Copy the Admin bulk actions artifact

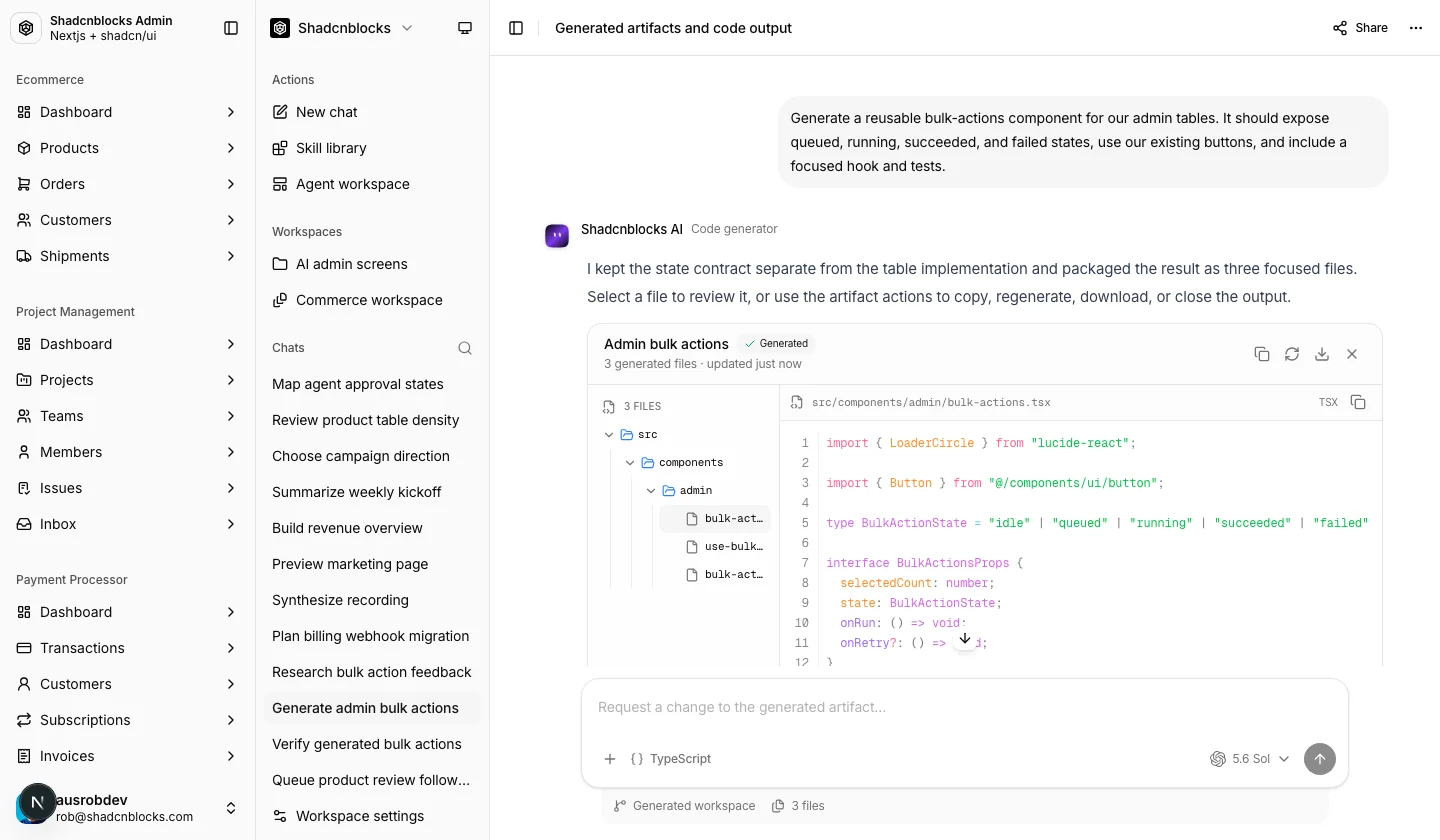point(1262,354)
